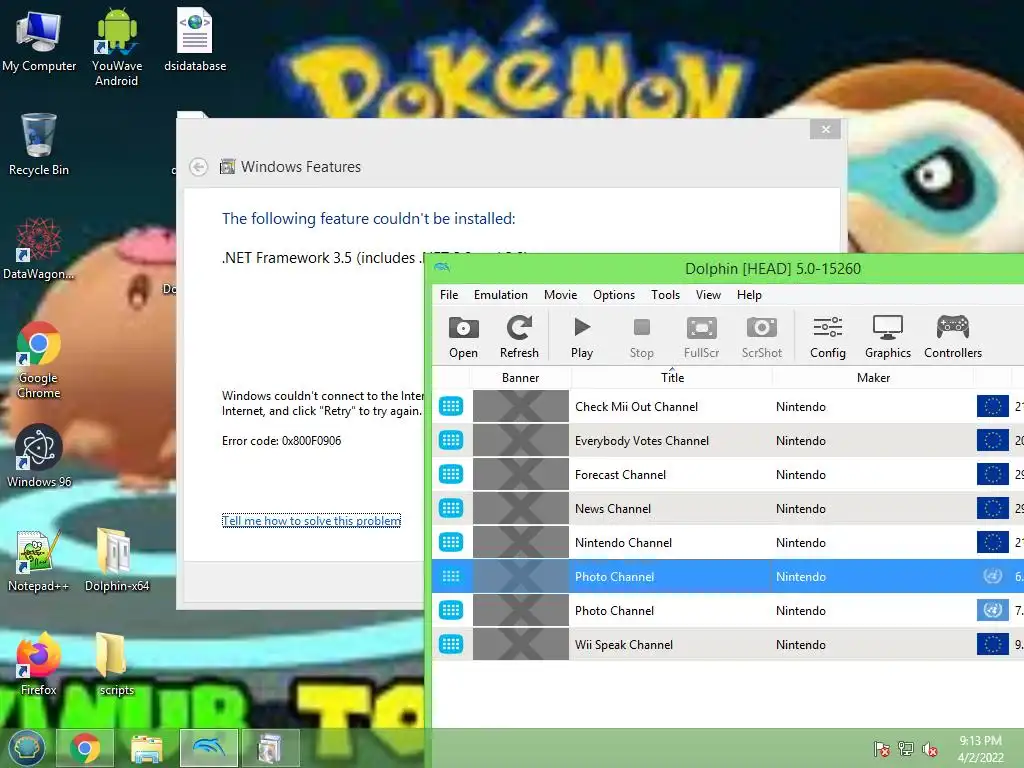Open the Movie menu
1024x768 pixels.
(x=560, y=295)
